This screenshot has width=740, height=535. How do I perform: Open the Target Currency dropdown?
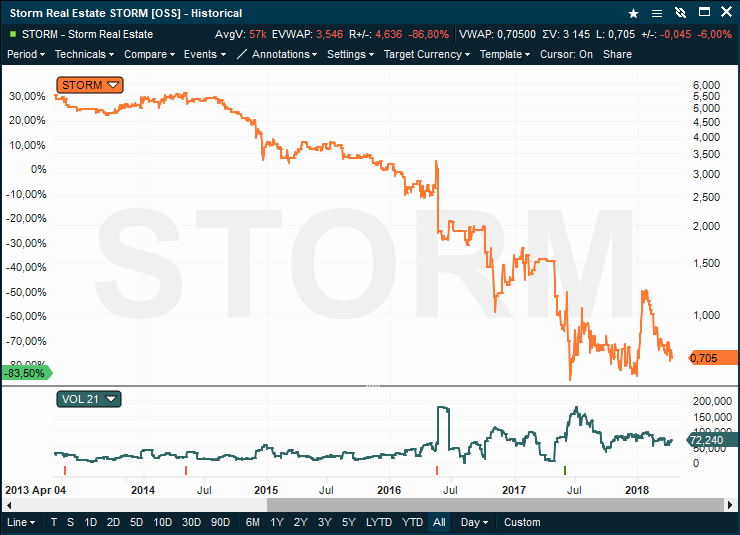click(427, 54)
